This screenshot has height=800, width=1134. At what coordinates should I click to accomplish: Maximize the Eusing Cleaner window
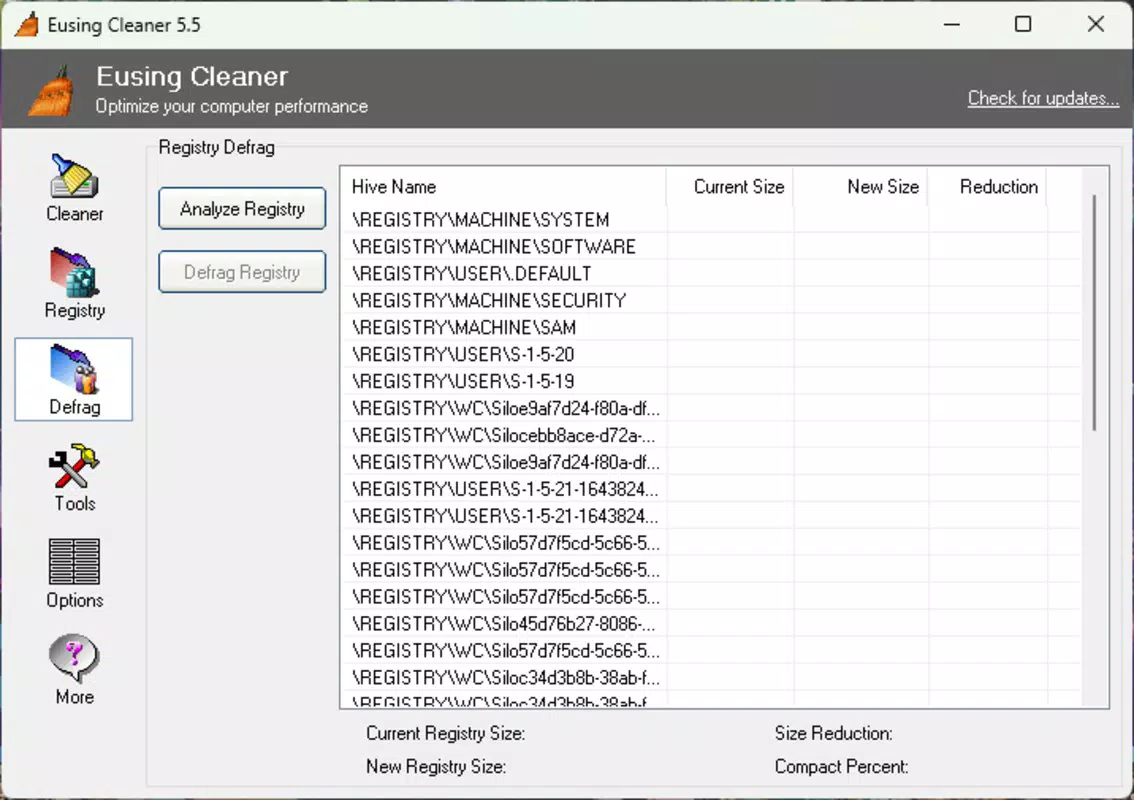[x=1023, y=25]
